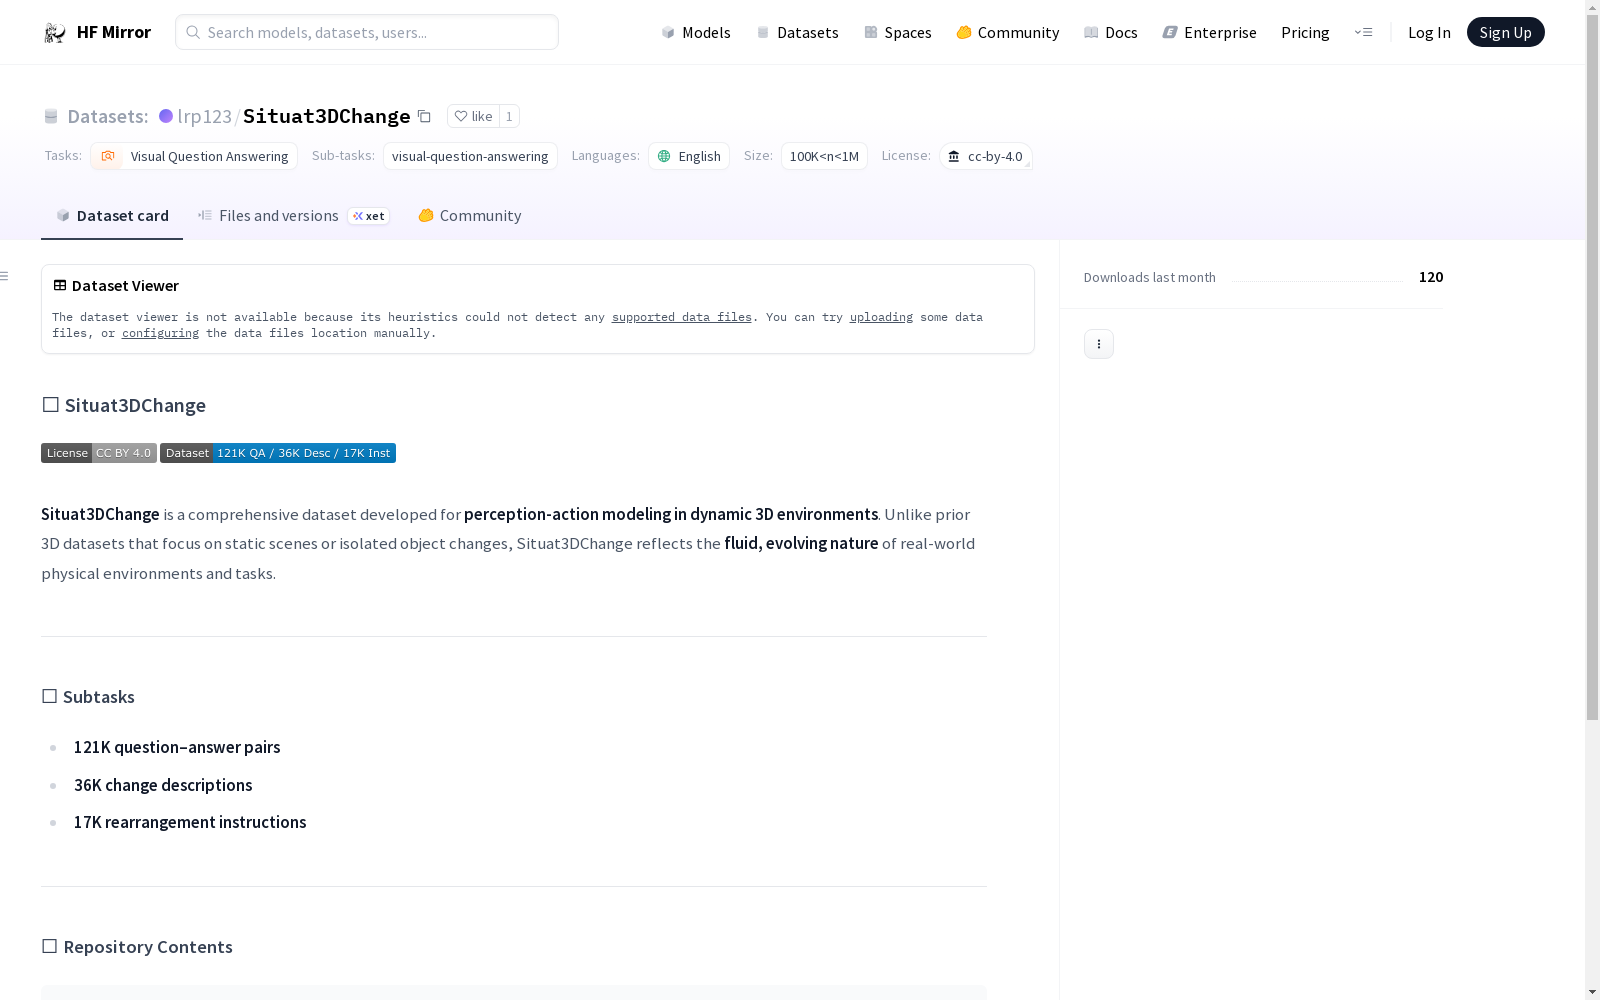
Task: Click the Dataset 121K QA badge
Action: (x=278, y=453)
